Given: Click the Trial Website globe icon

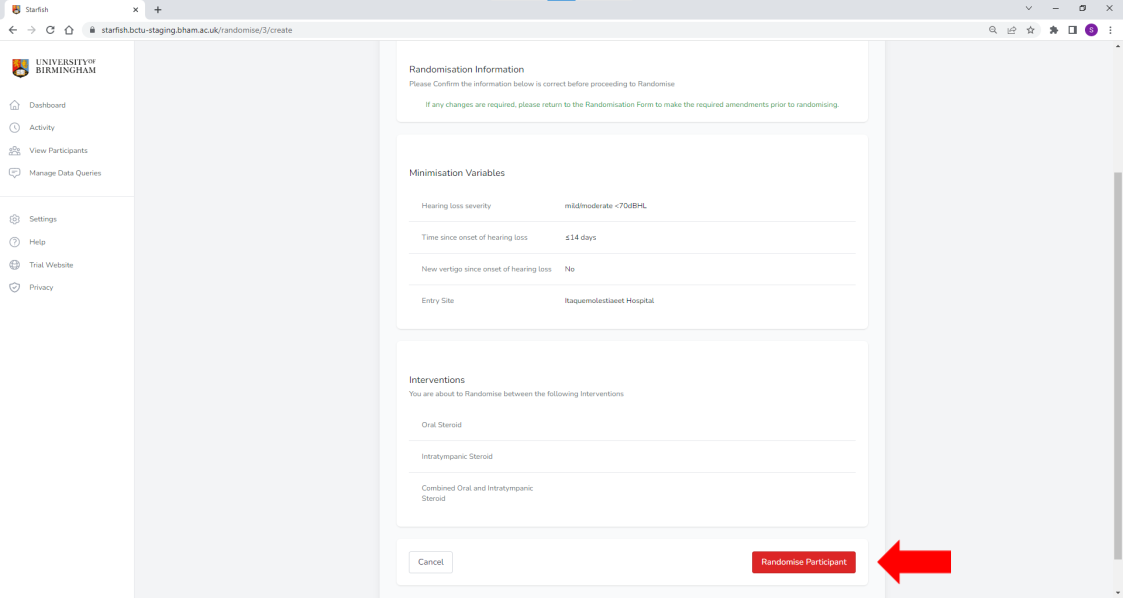Looking at the screenshot, I should click(14, 265).
